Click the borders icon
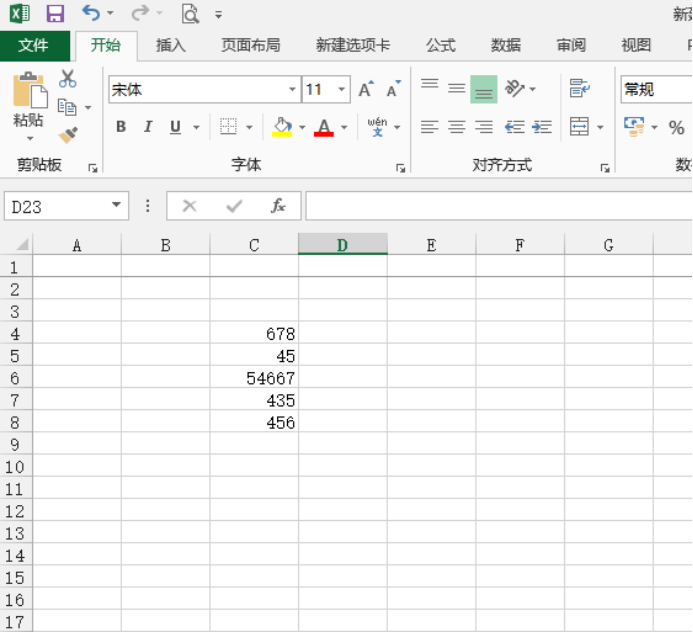The height and width of the screenshot is (632, 693). (x=228, y=127)
